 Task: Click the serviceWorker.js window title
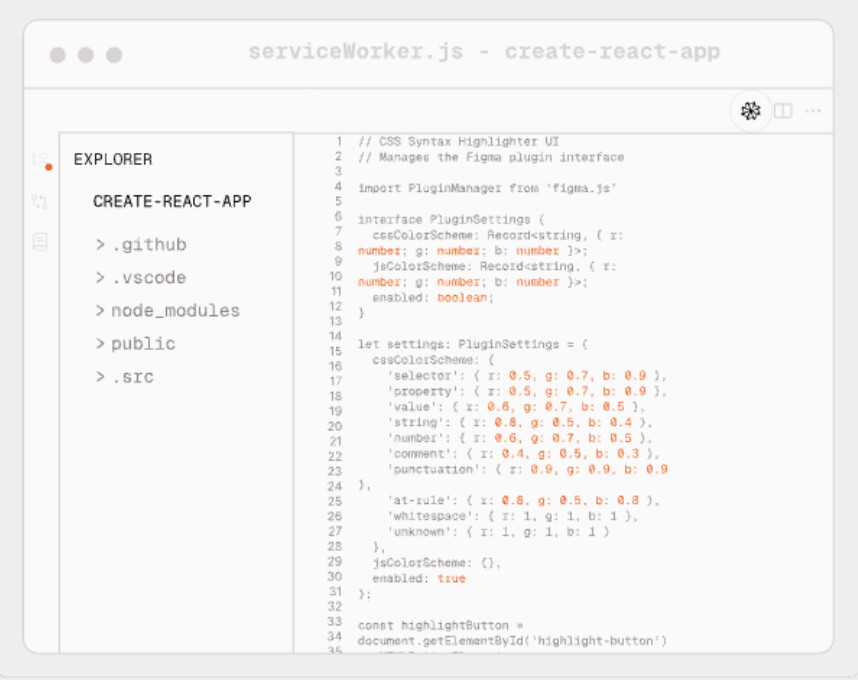point(484,52)
